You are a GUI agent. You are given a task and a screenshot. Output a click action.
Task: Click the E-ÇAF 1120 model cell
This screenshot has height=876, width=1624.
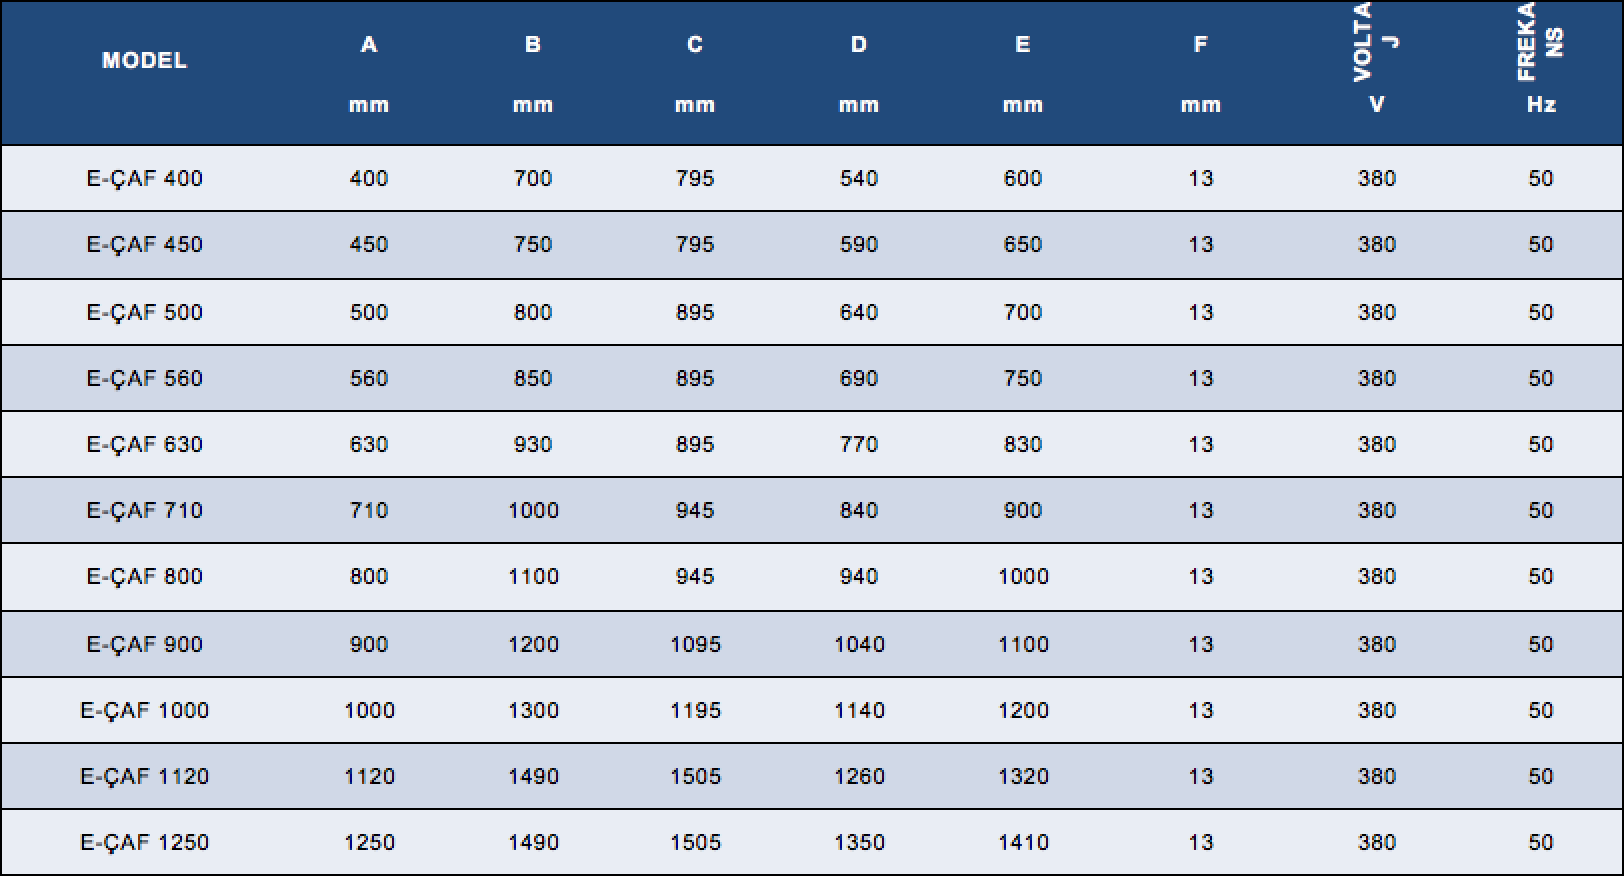(144, 776)
